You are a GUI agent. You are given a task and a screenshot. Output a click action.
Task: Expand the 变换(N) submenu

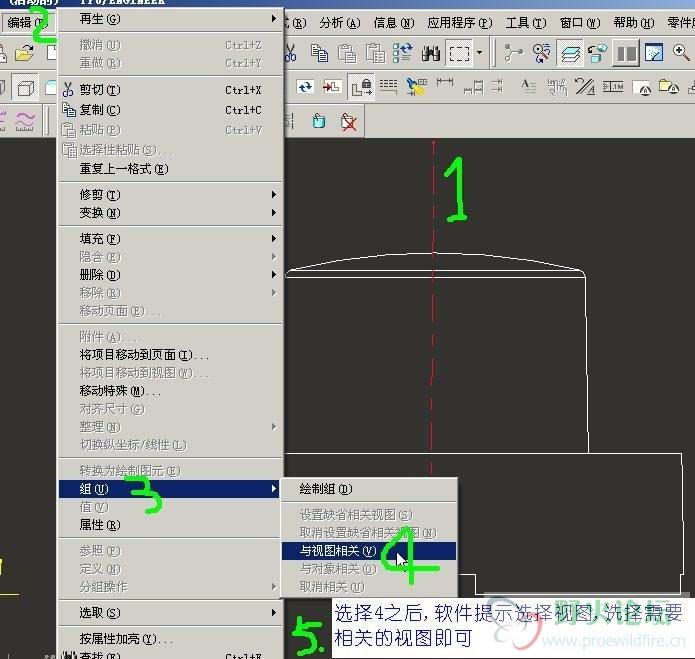coord(170,213)
